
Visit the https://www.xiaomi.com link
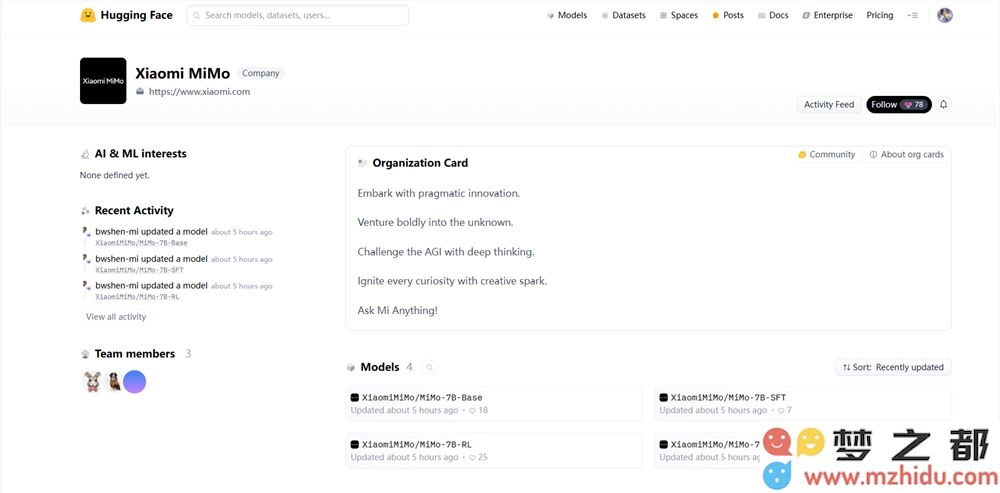pos(199,92)
